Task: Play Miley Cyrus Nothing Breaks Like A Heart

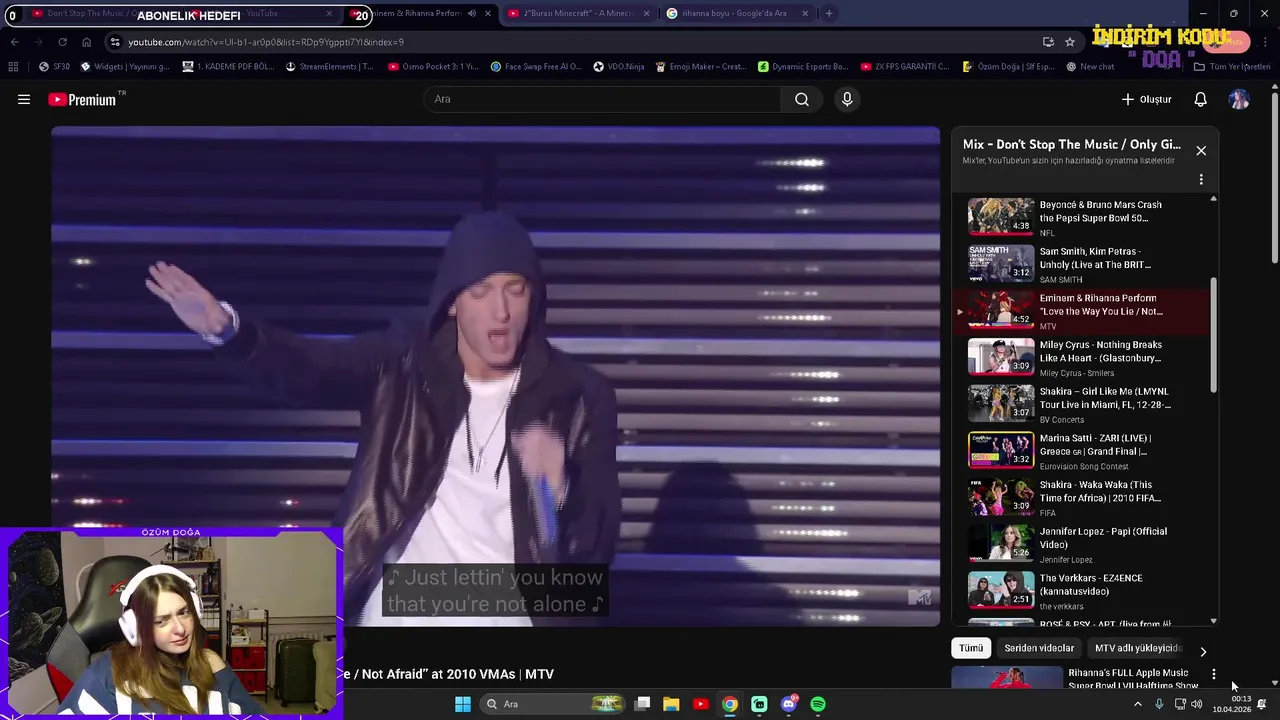Action: click(x=1084, y=357)
